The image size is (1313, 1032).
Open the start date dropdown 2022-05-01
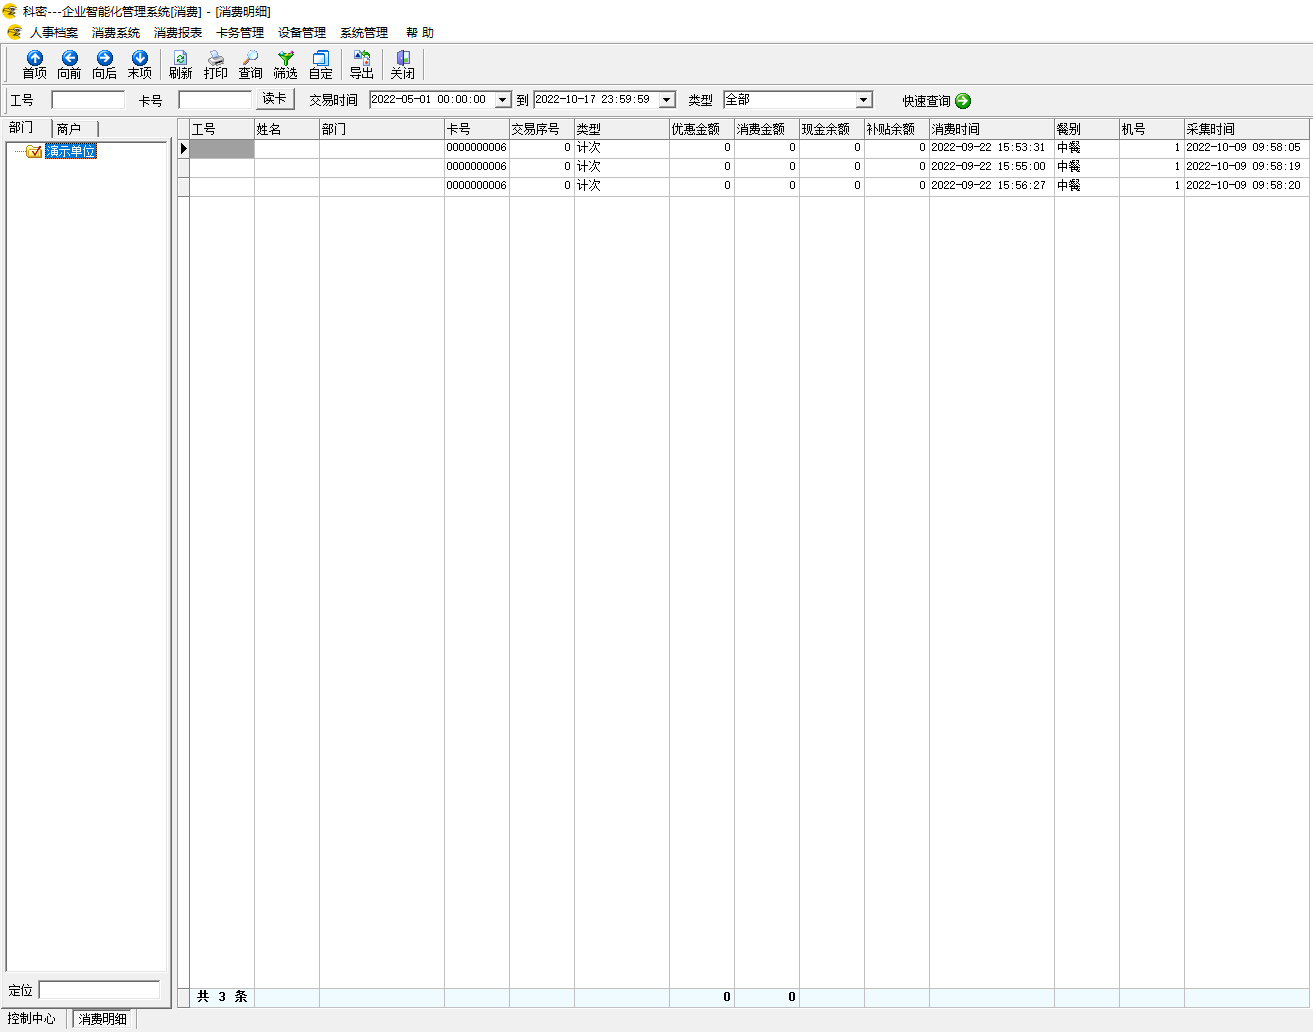point(503,100)
